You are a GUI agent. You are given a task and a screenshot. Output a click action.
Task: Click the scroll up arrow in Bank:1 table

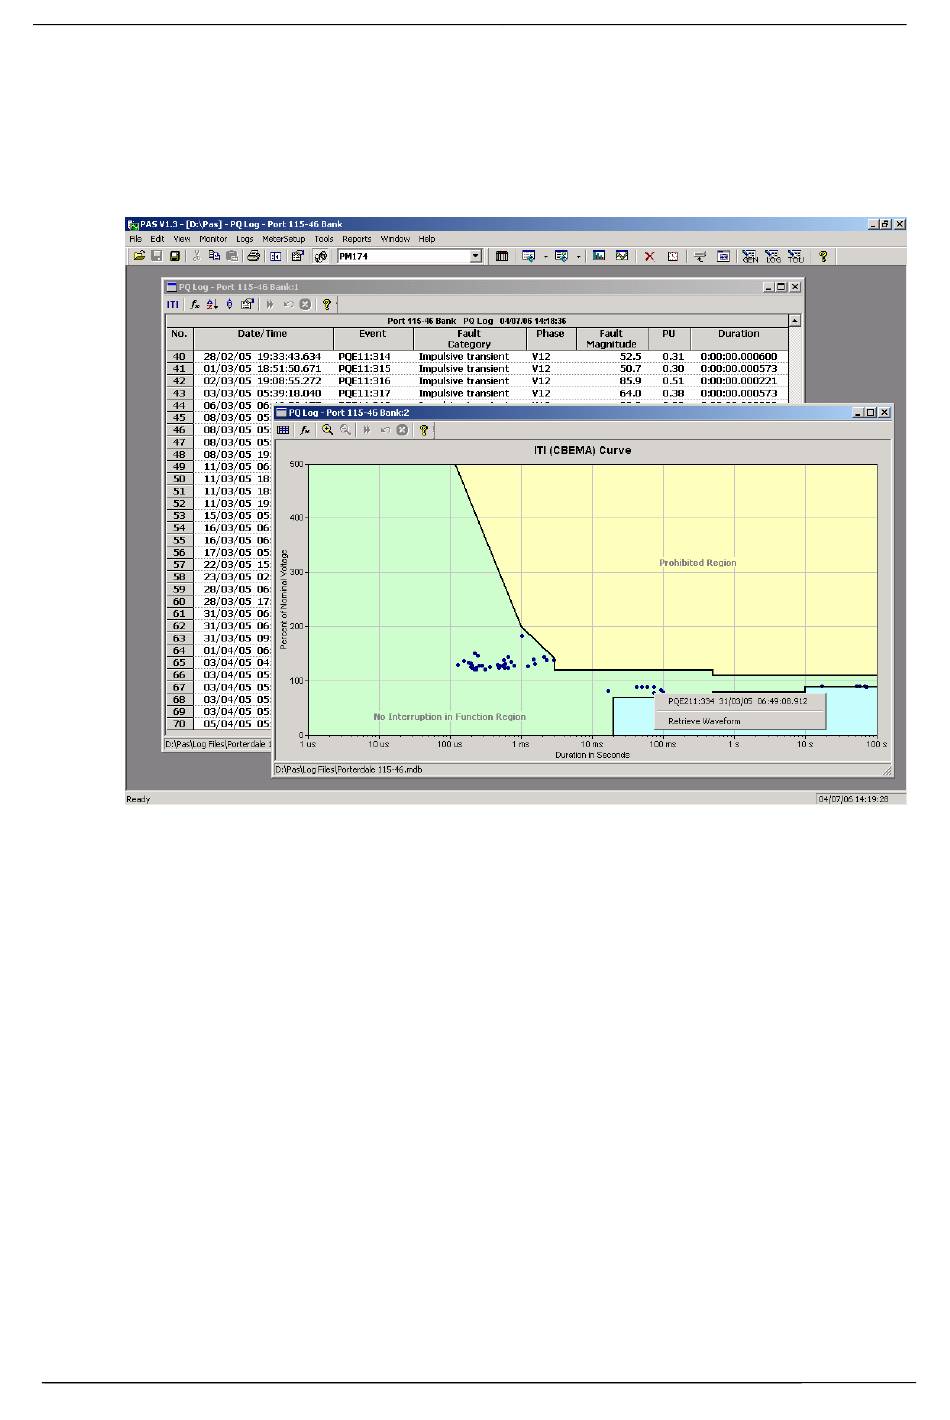[795, 321]
